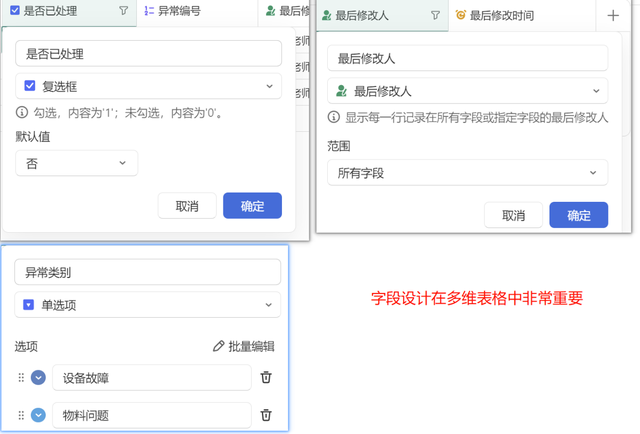The height and width of the screenshot is (434, 640).
Task: Click the 最后修改时间 clock icon
Action: click(460, 15)
